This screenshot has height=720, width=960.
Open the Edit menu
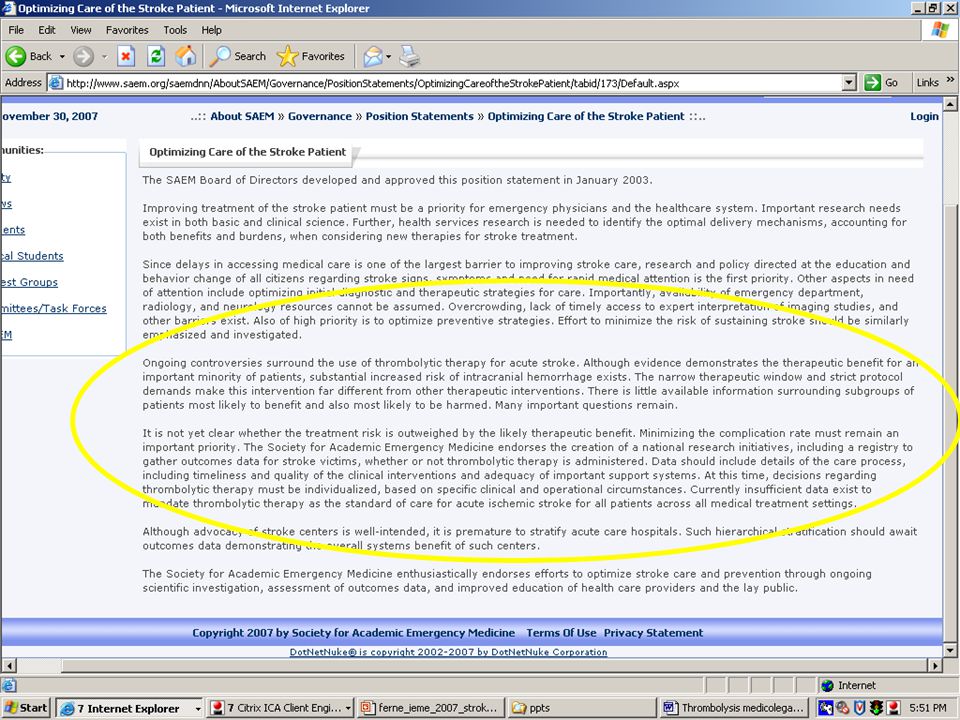[47, 30]
